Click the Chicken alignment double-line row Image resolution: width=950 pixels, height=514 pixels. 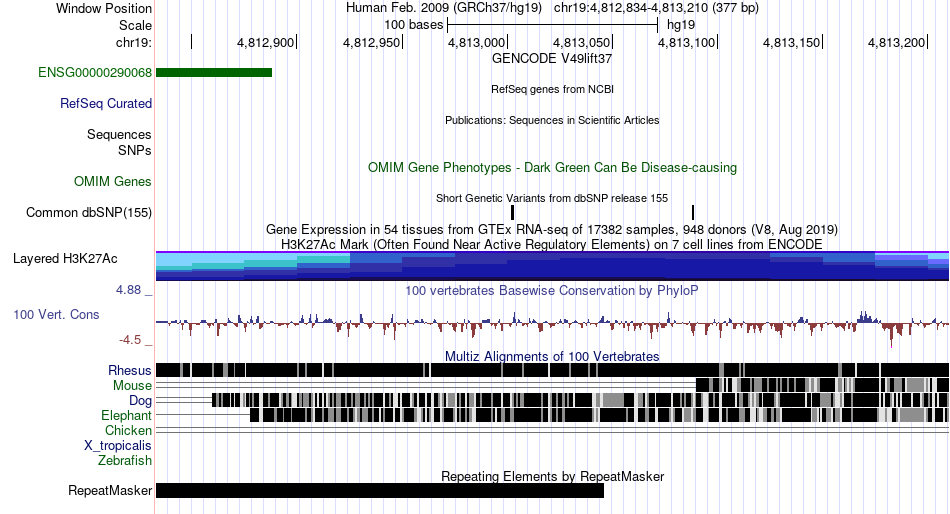click(x=552, y=430)
